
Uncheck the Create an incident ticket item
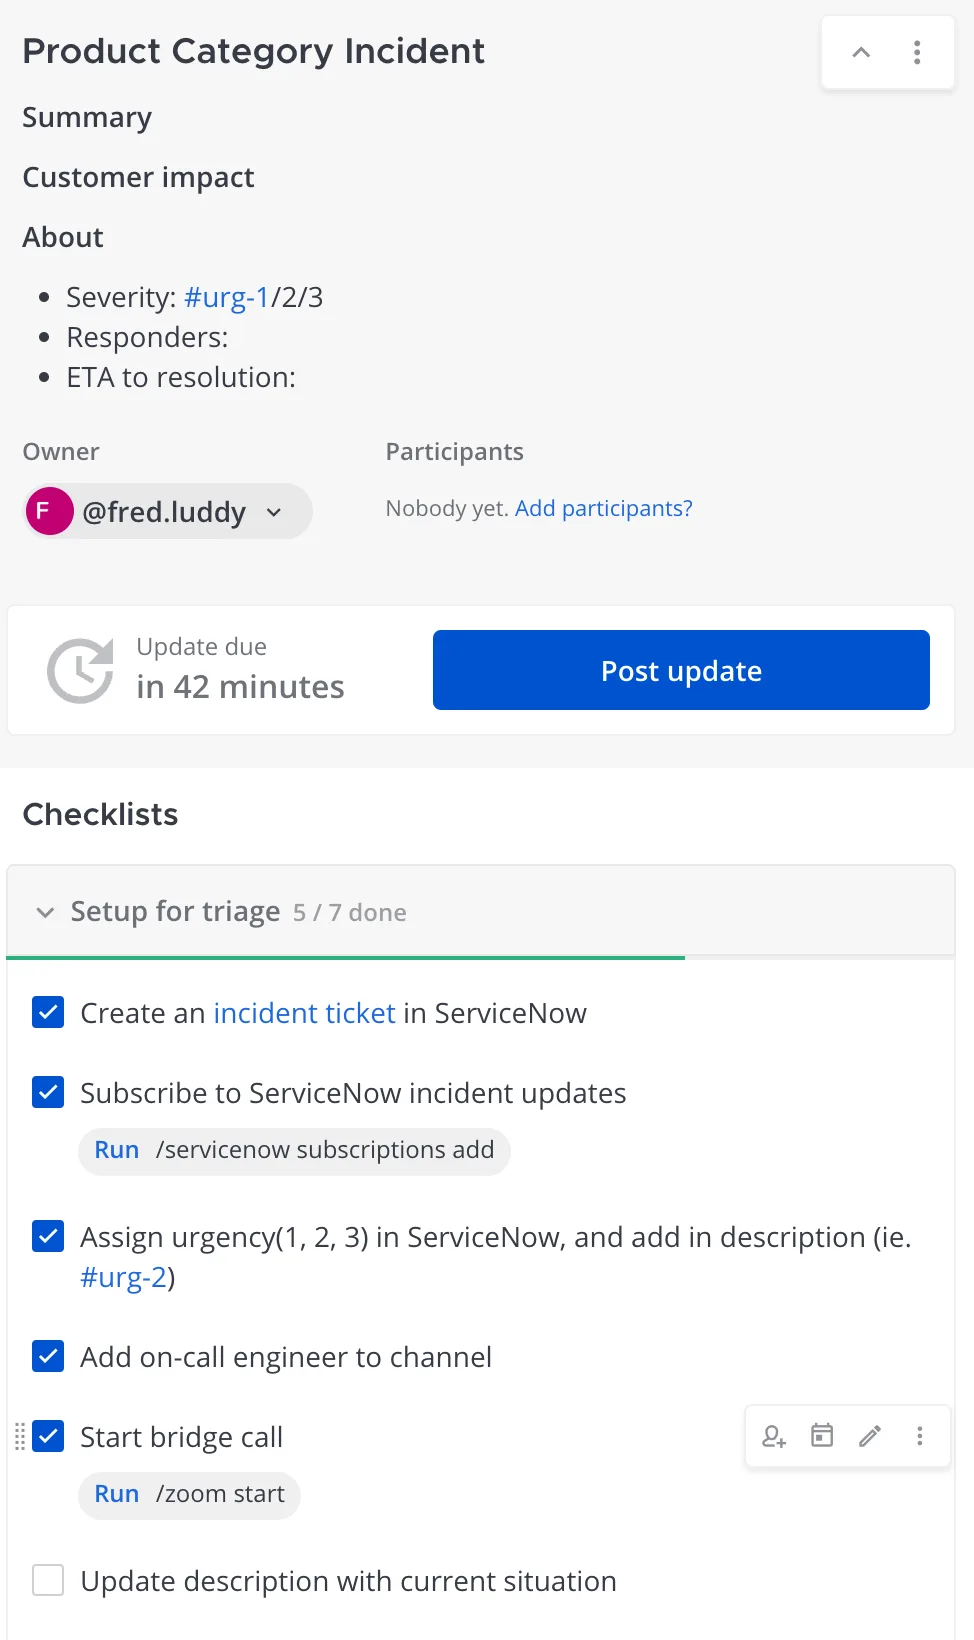pyautogui.click(x=48, y=1012)
